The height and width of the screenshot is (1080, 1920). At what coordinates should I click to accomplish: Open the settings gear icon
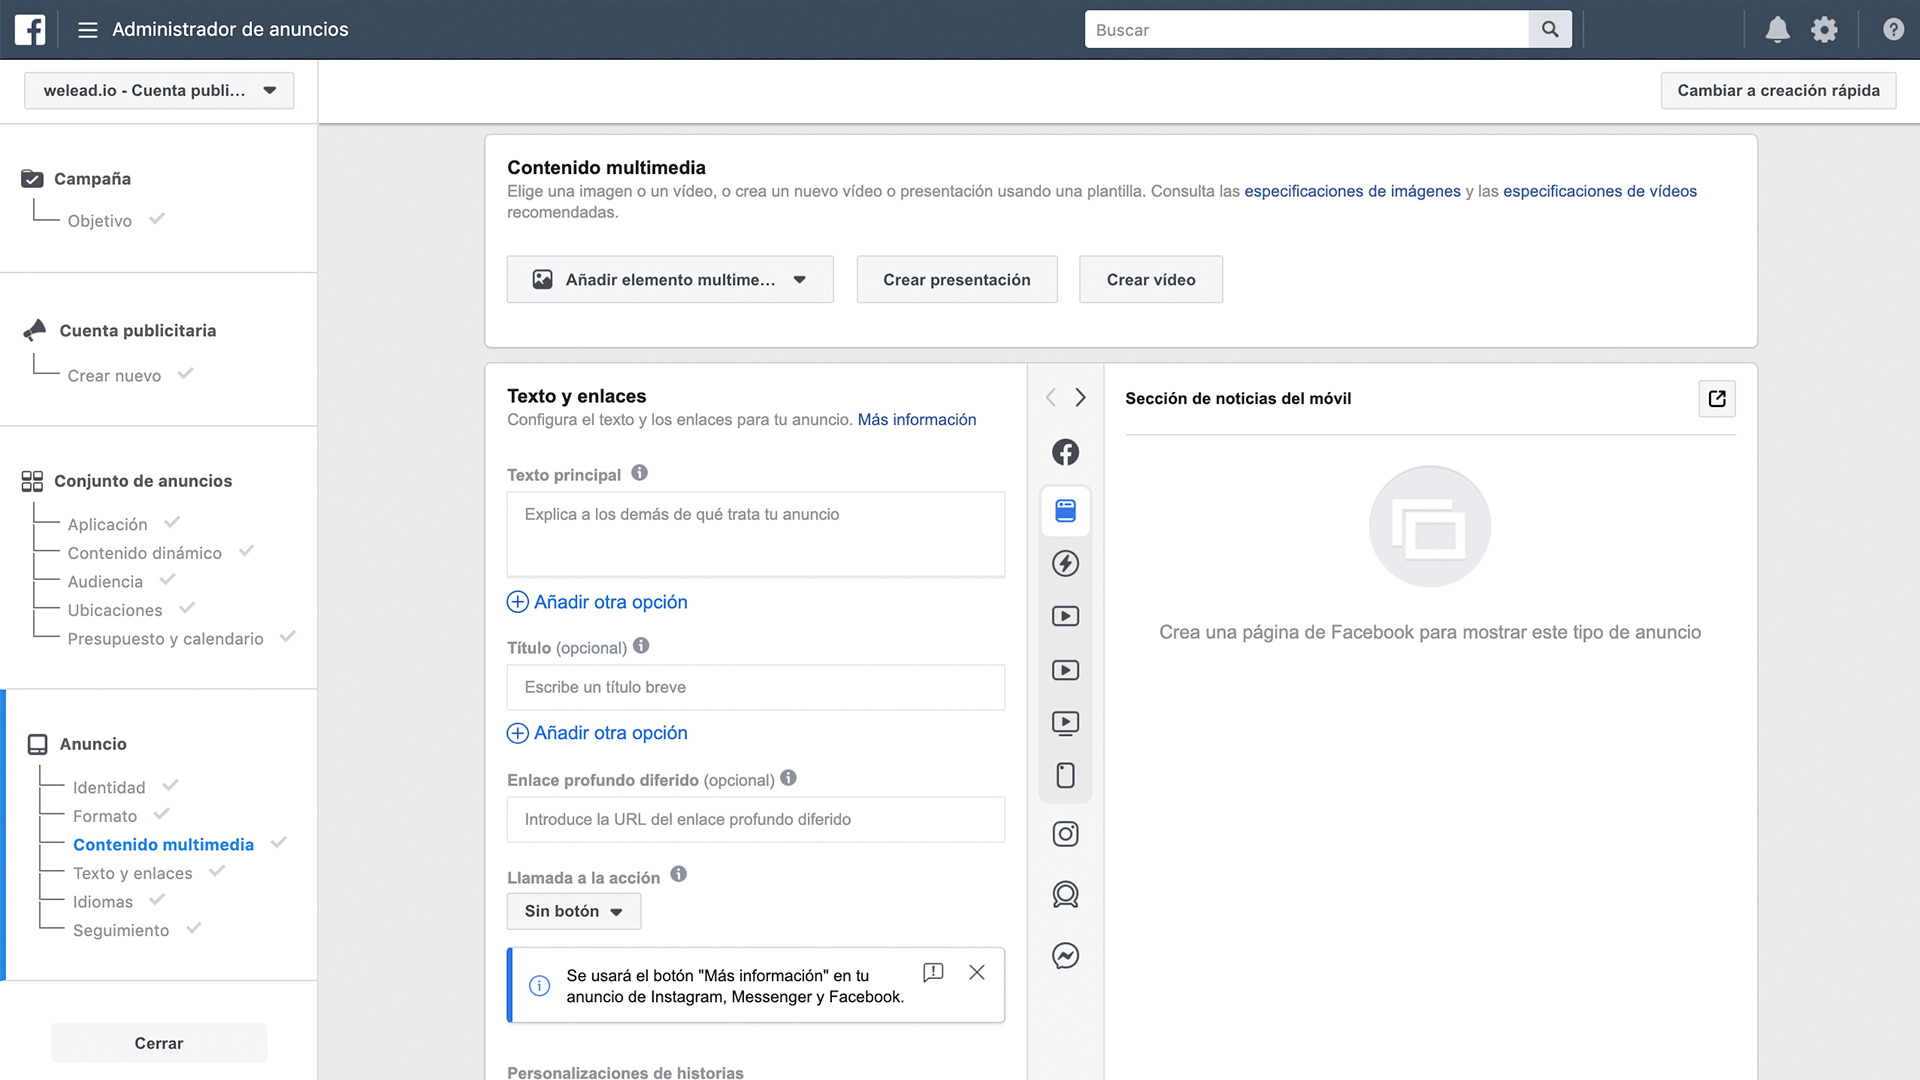[x=1825, y=30]
